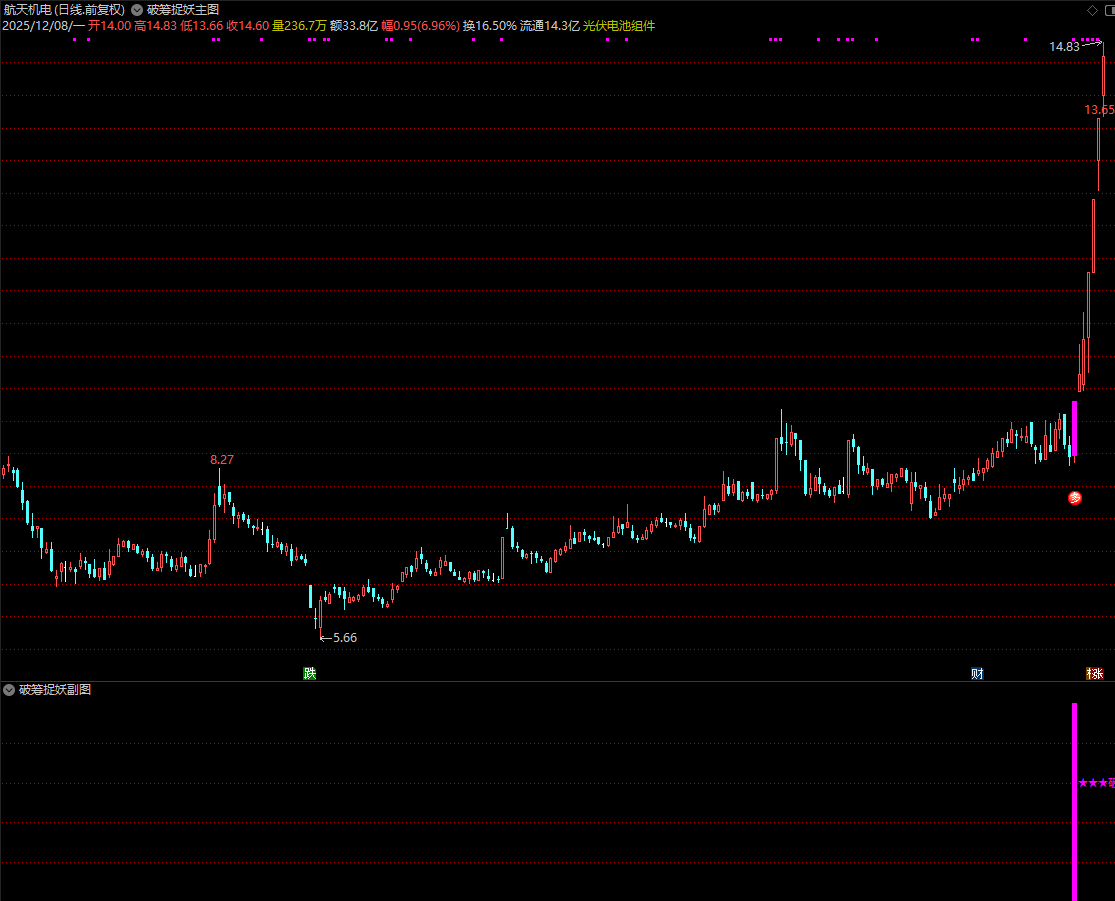The height and width of the screenshot is (901, 1115).
Task: Click the magenta three-star signal label
Action: 1095,783
